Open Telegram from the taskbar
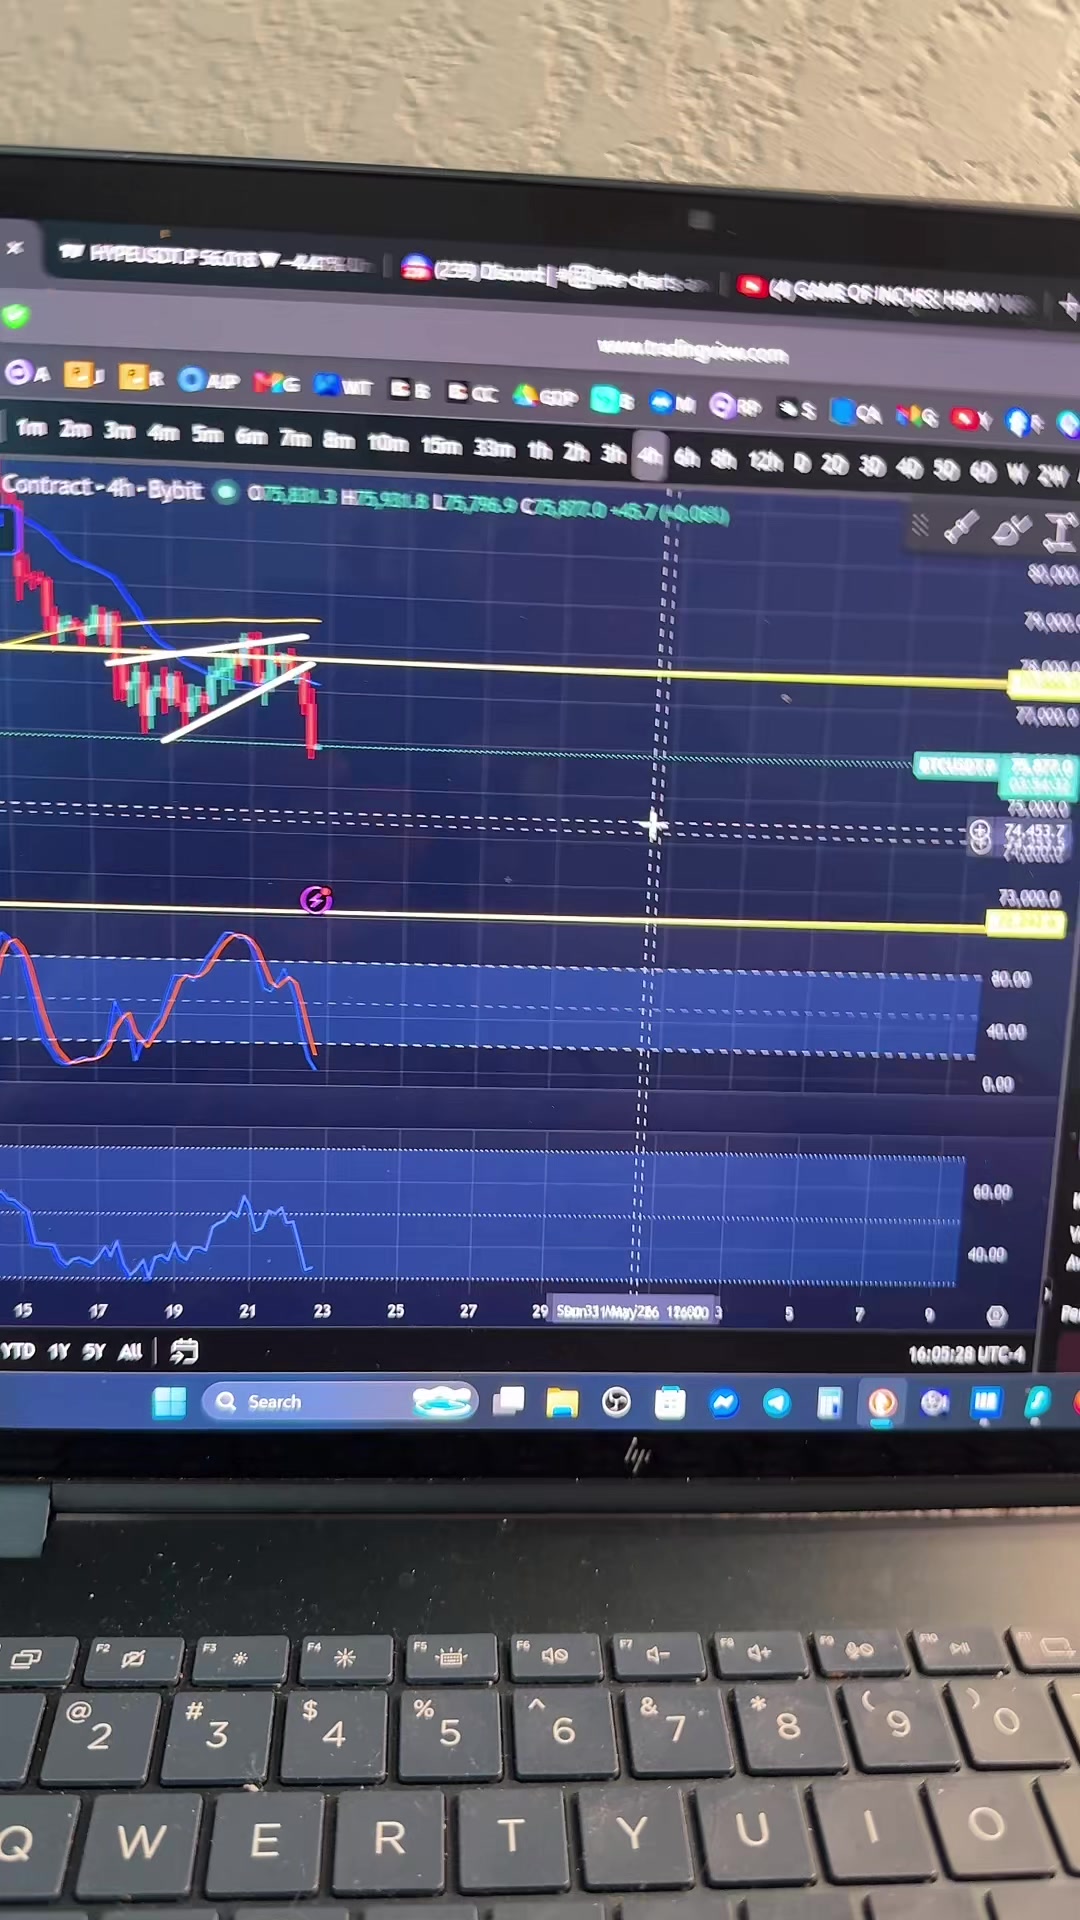Image resolution: width=1080 pixels, height=1920 pixels. (776, 1404)
